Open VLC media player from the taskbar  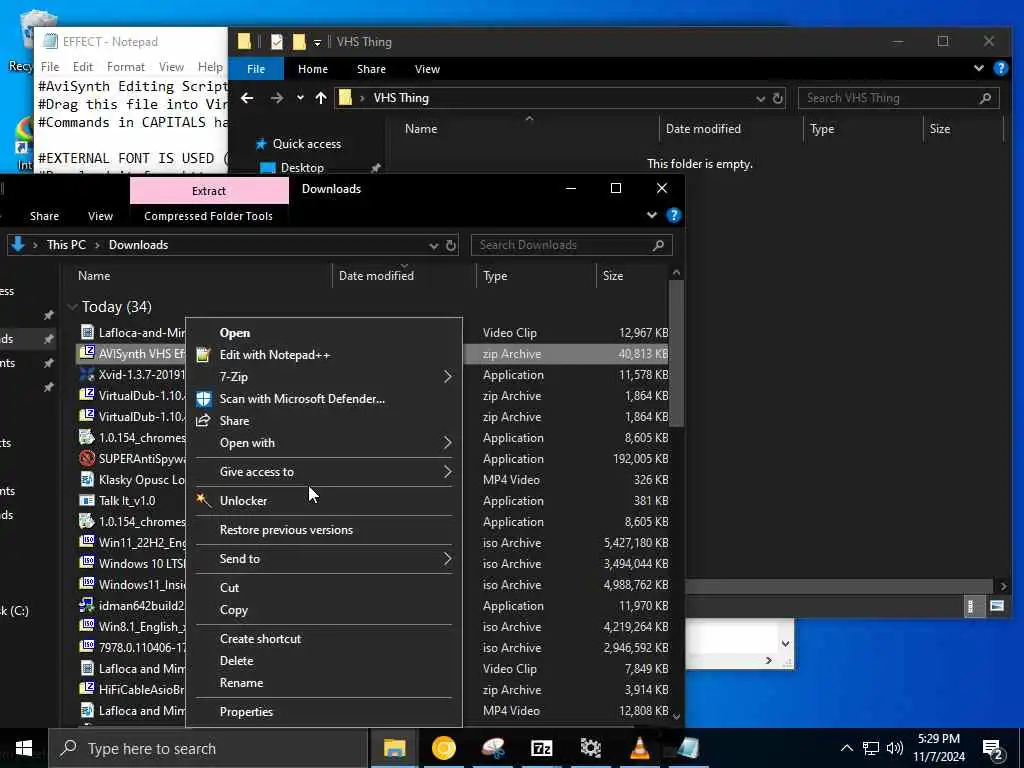pos(639,748)
